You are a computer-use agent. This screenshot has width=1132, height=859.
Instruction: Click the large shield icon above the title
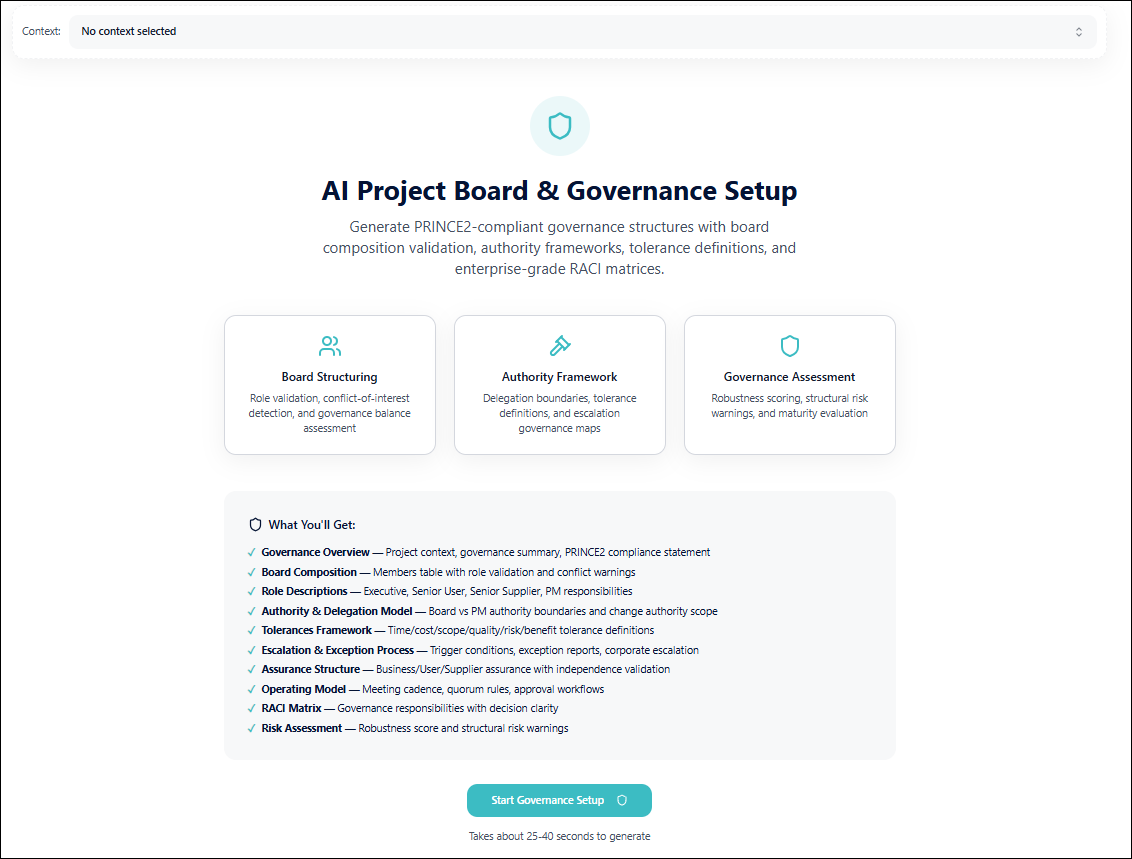pos(560,126)
